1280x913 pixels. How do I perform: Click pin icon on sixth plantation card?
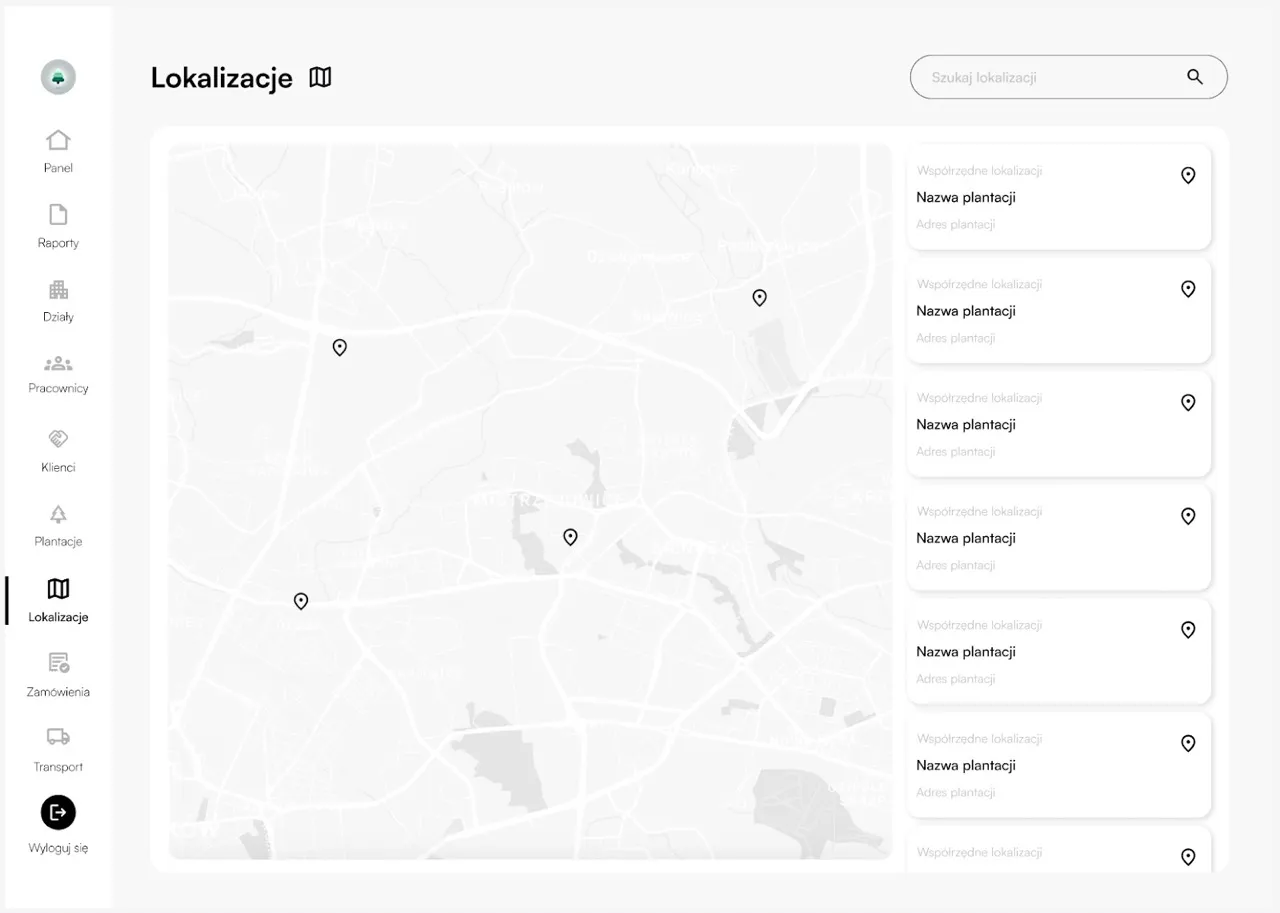(x=1188, y=744)
